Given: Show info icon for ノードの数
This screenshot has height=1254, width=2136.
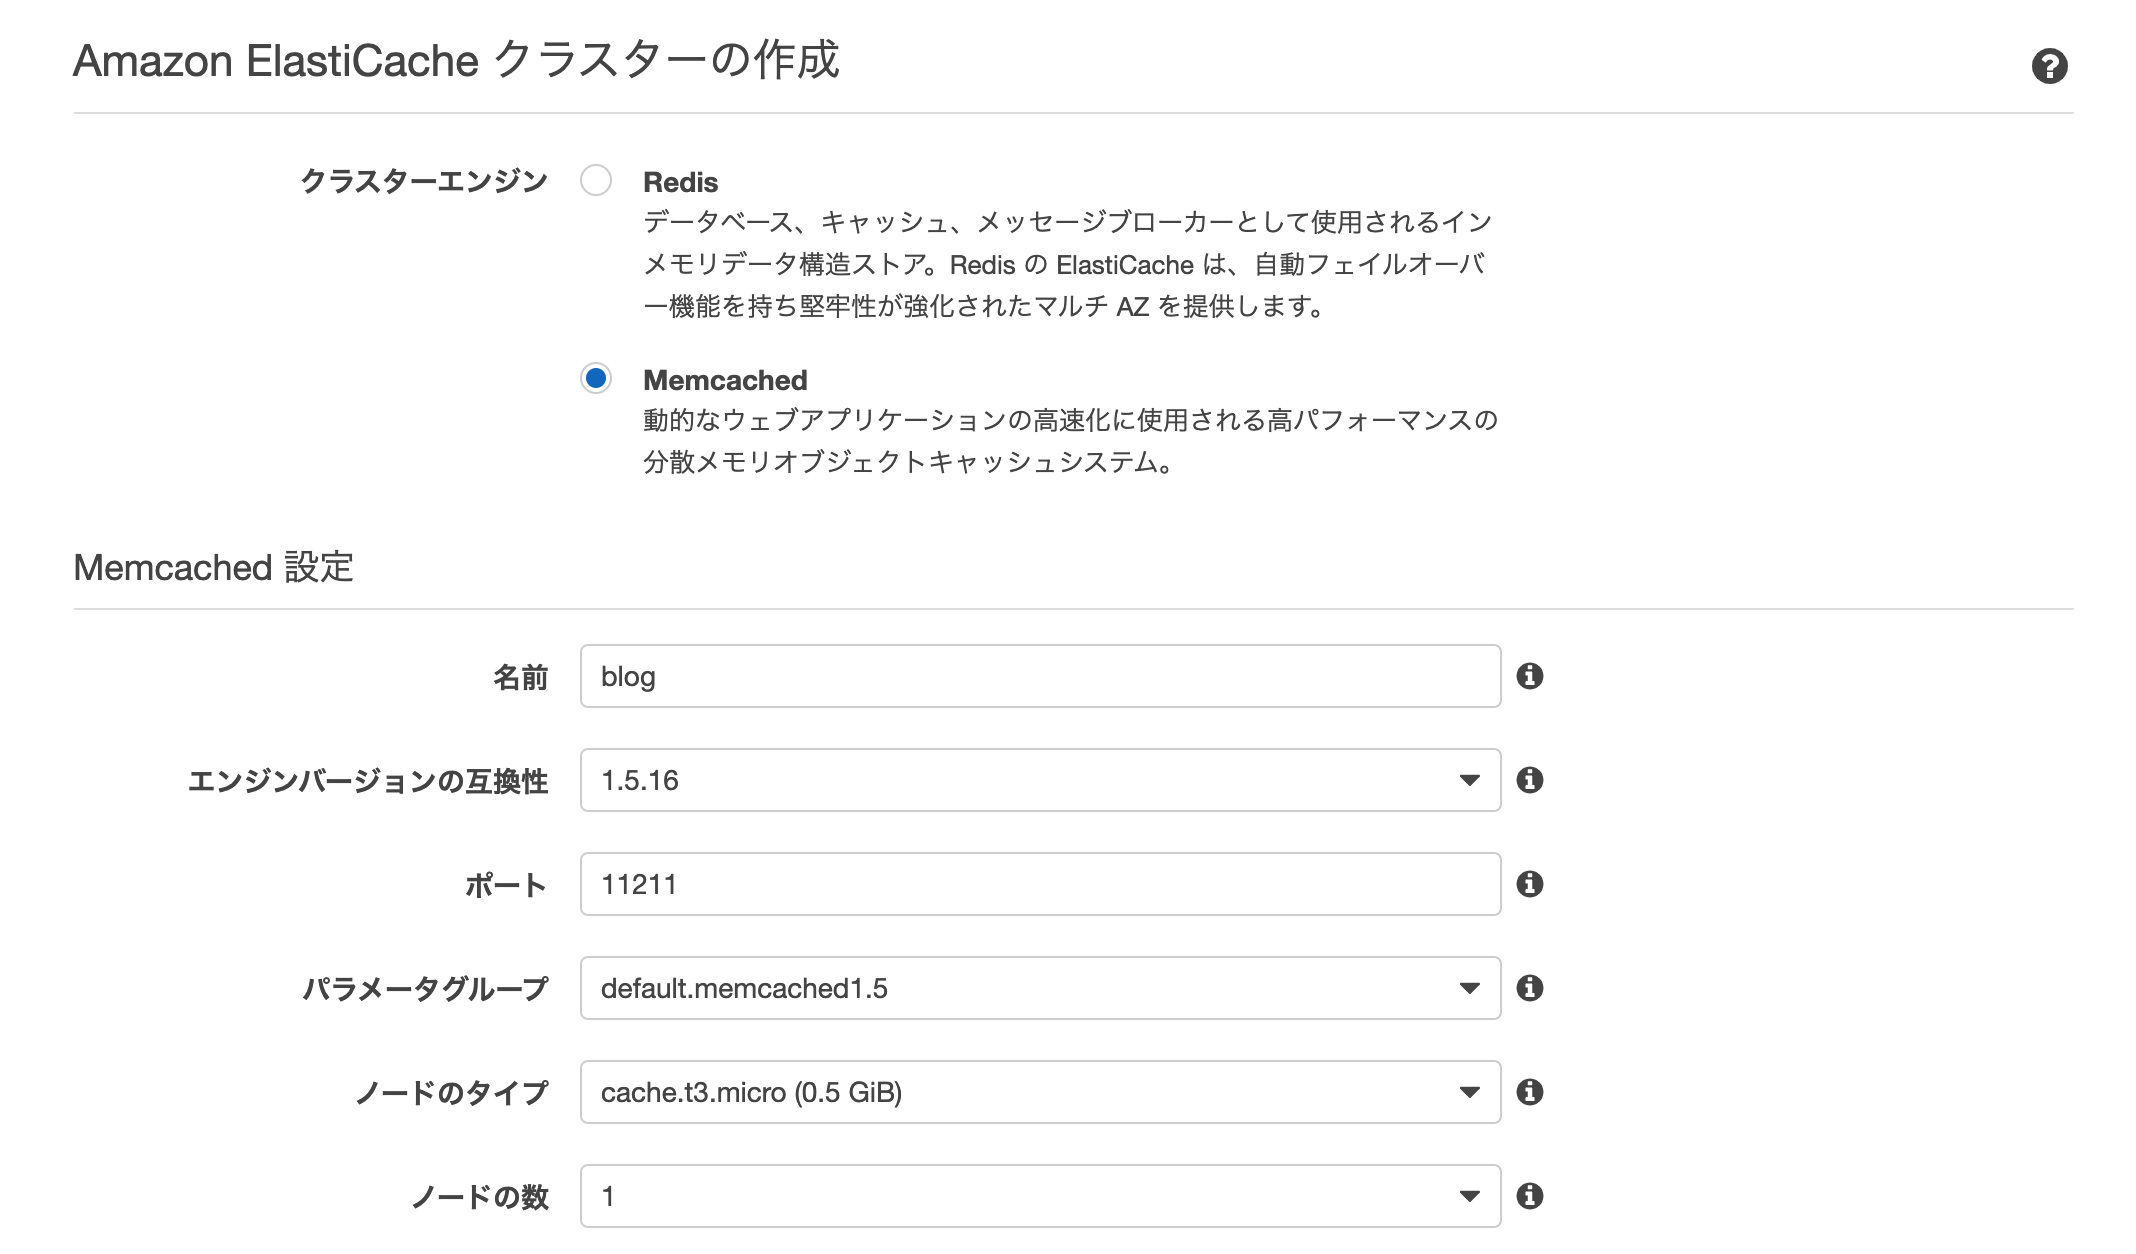Looking at the screenshot, I should coord(1529,1196).
